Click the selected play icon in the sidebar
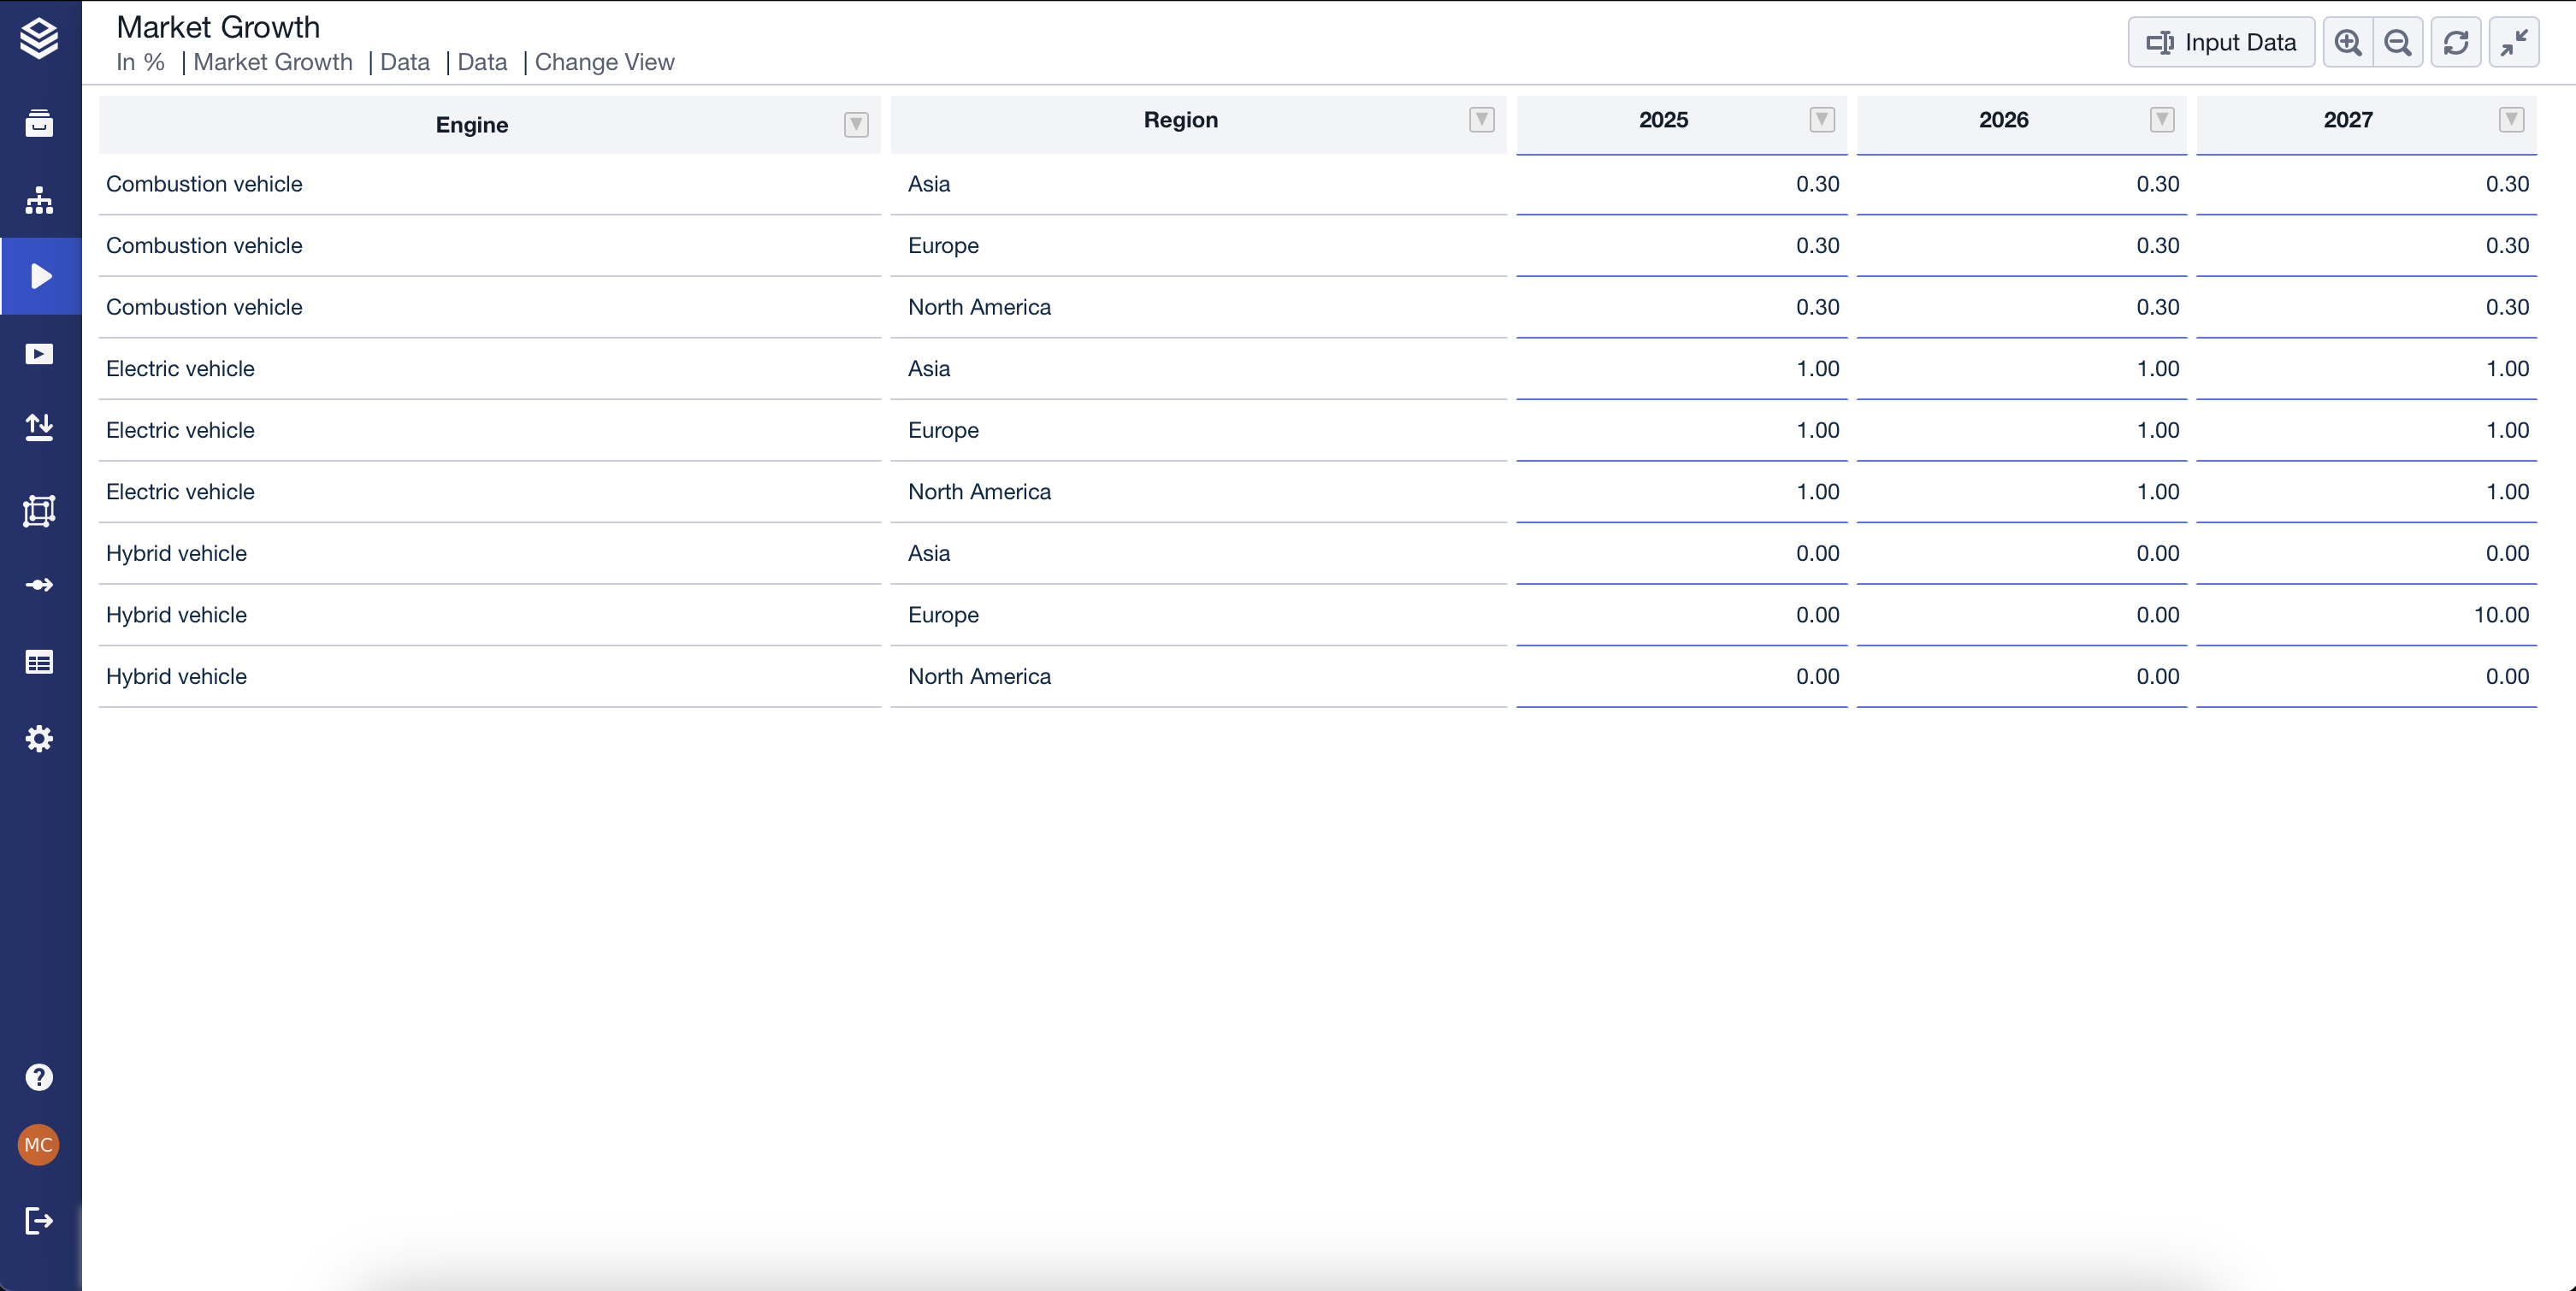2576x1291 pixels. click(x=40, y=276)
